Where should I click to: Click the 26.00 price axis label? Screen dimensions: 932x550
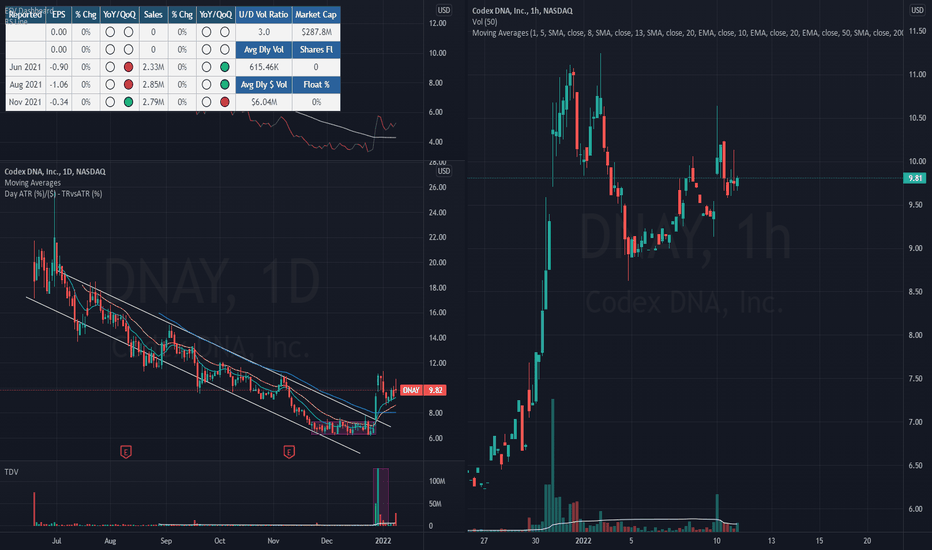(x=437, y=187)
